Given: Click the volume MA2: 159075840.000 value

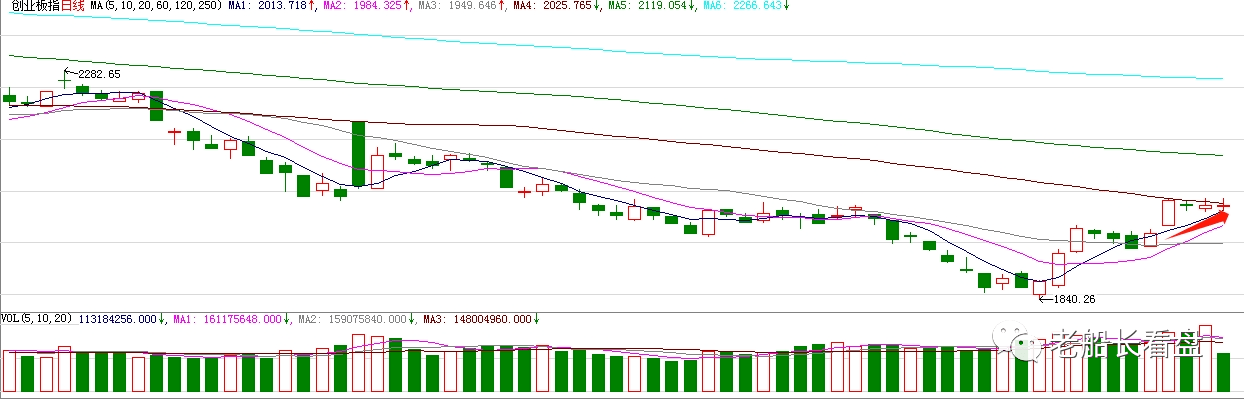Looking at the screenshot, I should 352,320.
